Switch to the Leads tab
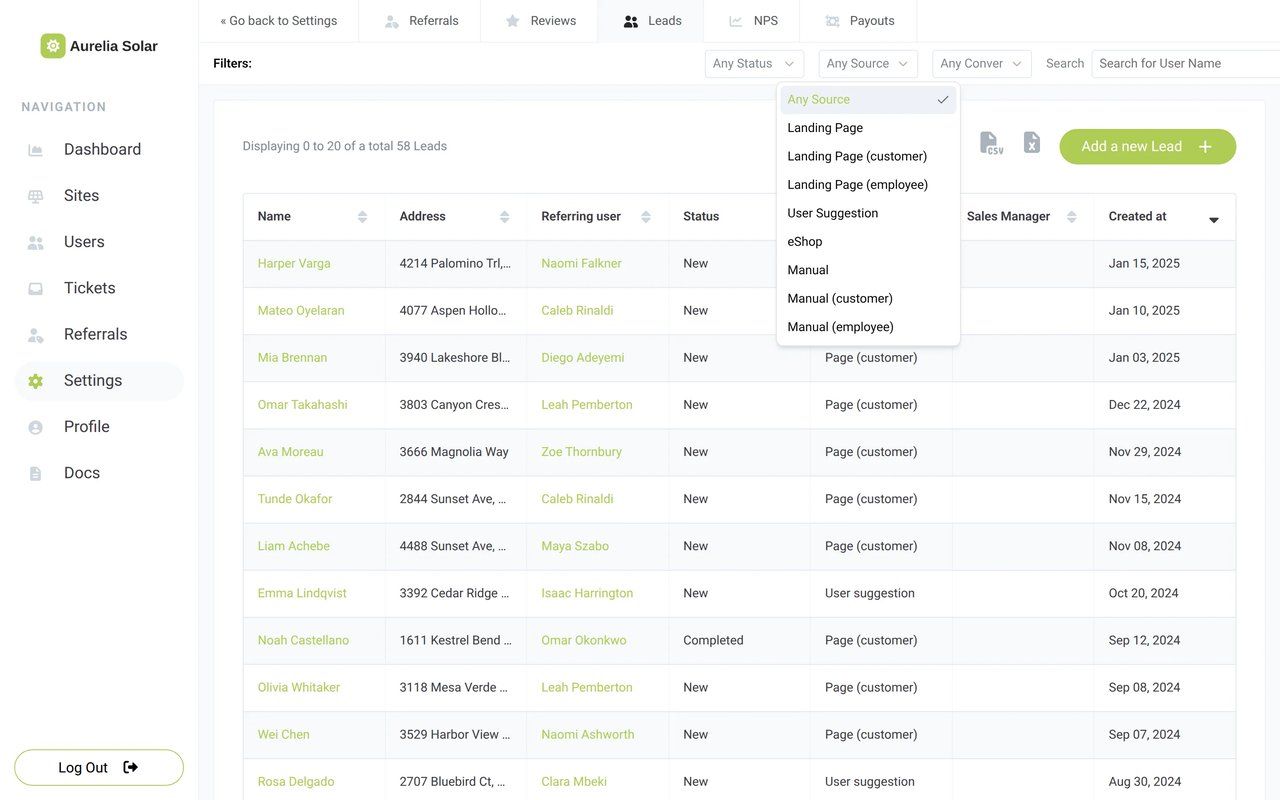The width and height of the screenshot is (1280, 800). click(651, 21)
